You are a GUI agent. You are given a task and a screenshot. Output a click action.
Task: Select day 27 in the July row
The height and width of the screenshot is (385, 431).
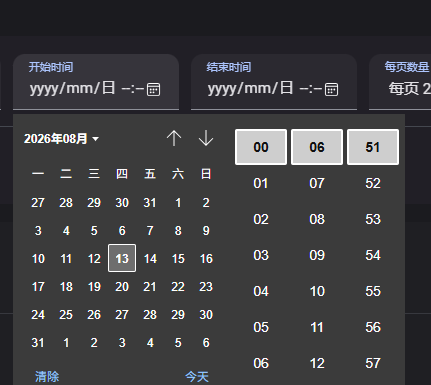click(x=38, y=202)
